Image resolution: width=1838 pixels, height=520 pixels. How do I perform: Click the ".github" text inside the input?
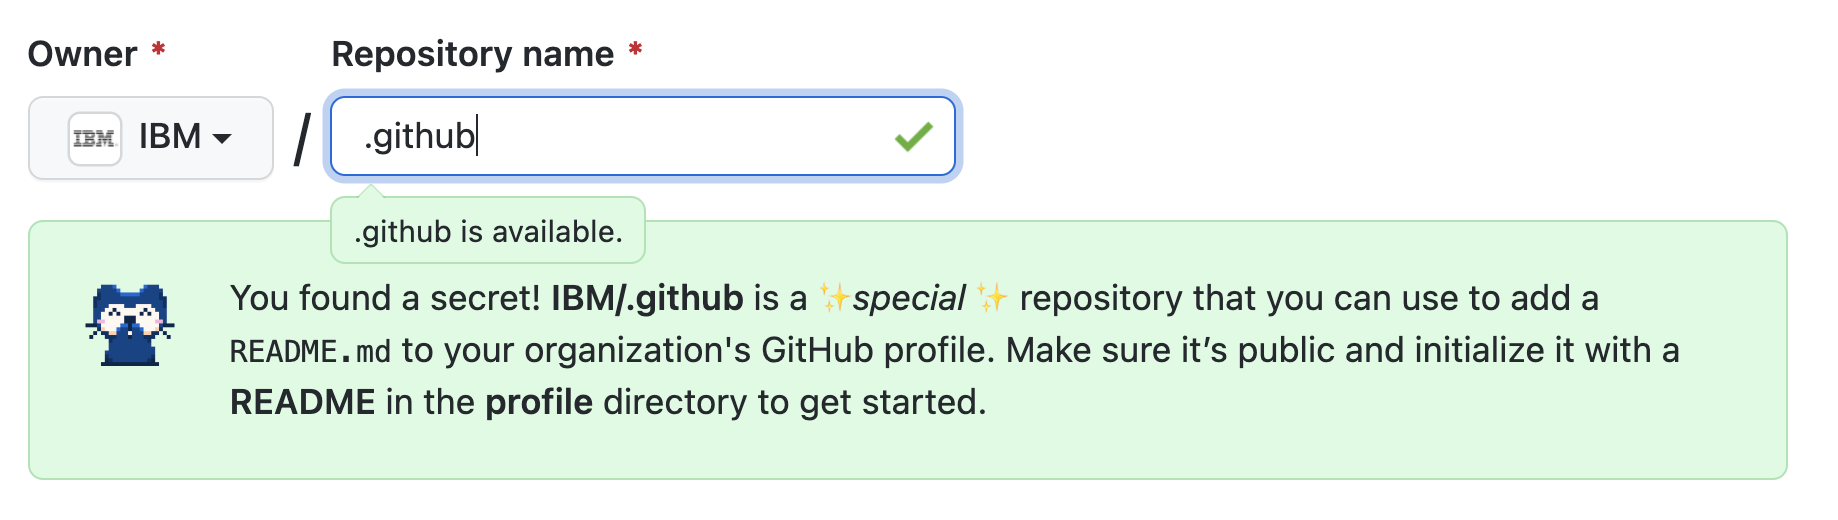pos(420,136)
